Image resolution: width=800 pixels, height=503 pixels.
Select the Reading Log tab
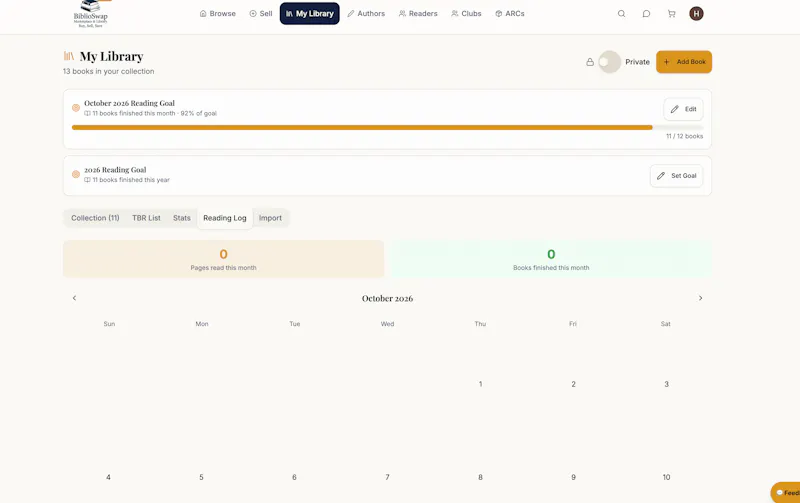point(224,218)
